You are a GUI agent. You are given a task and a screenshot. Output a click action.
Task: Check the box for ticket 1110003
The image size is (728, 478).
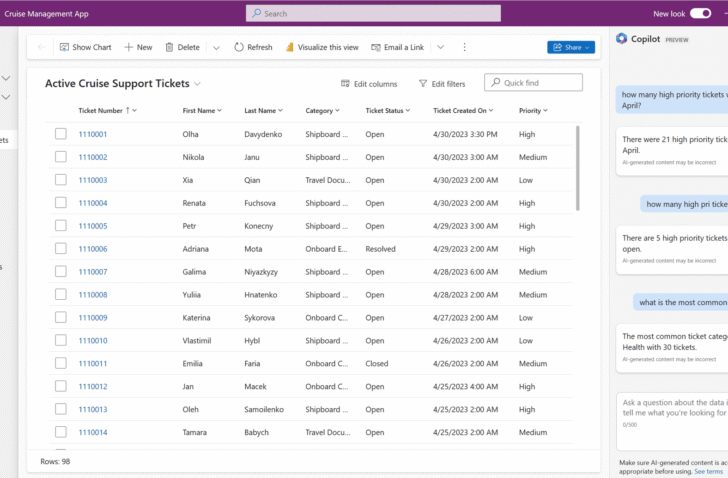pos(61,180)
